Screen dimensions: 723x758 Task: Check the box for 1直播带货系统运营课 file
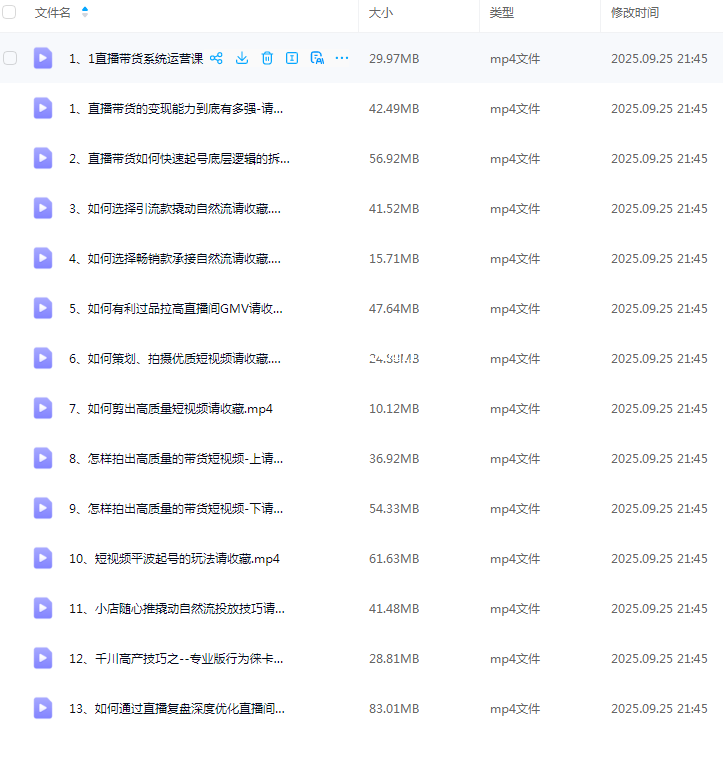(10, 58)
